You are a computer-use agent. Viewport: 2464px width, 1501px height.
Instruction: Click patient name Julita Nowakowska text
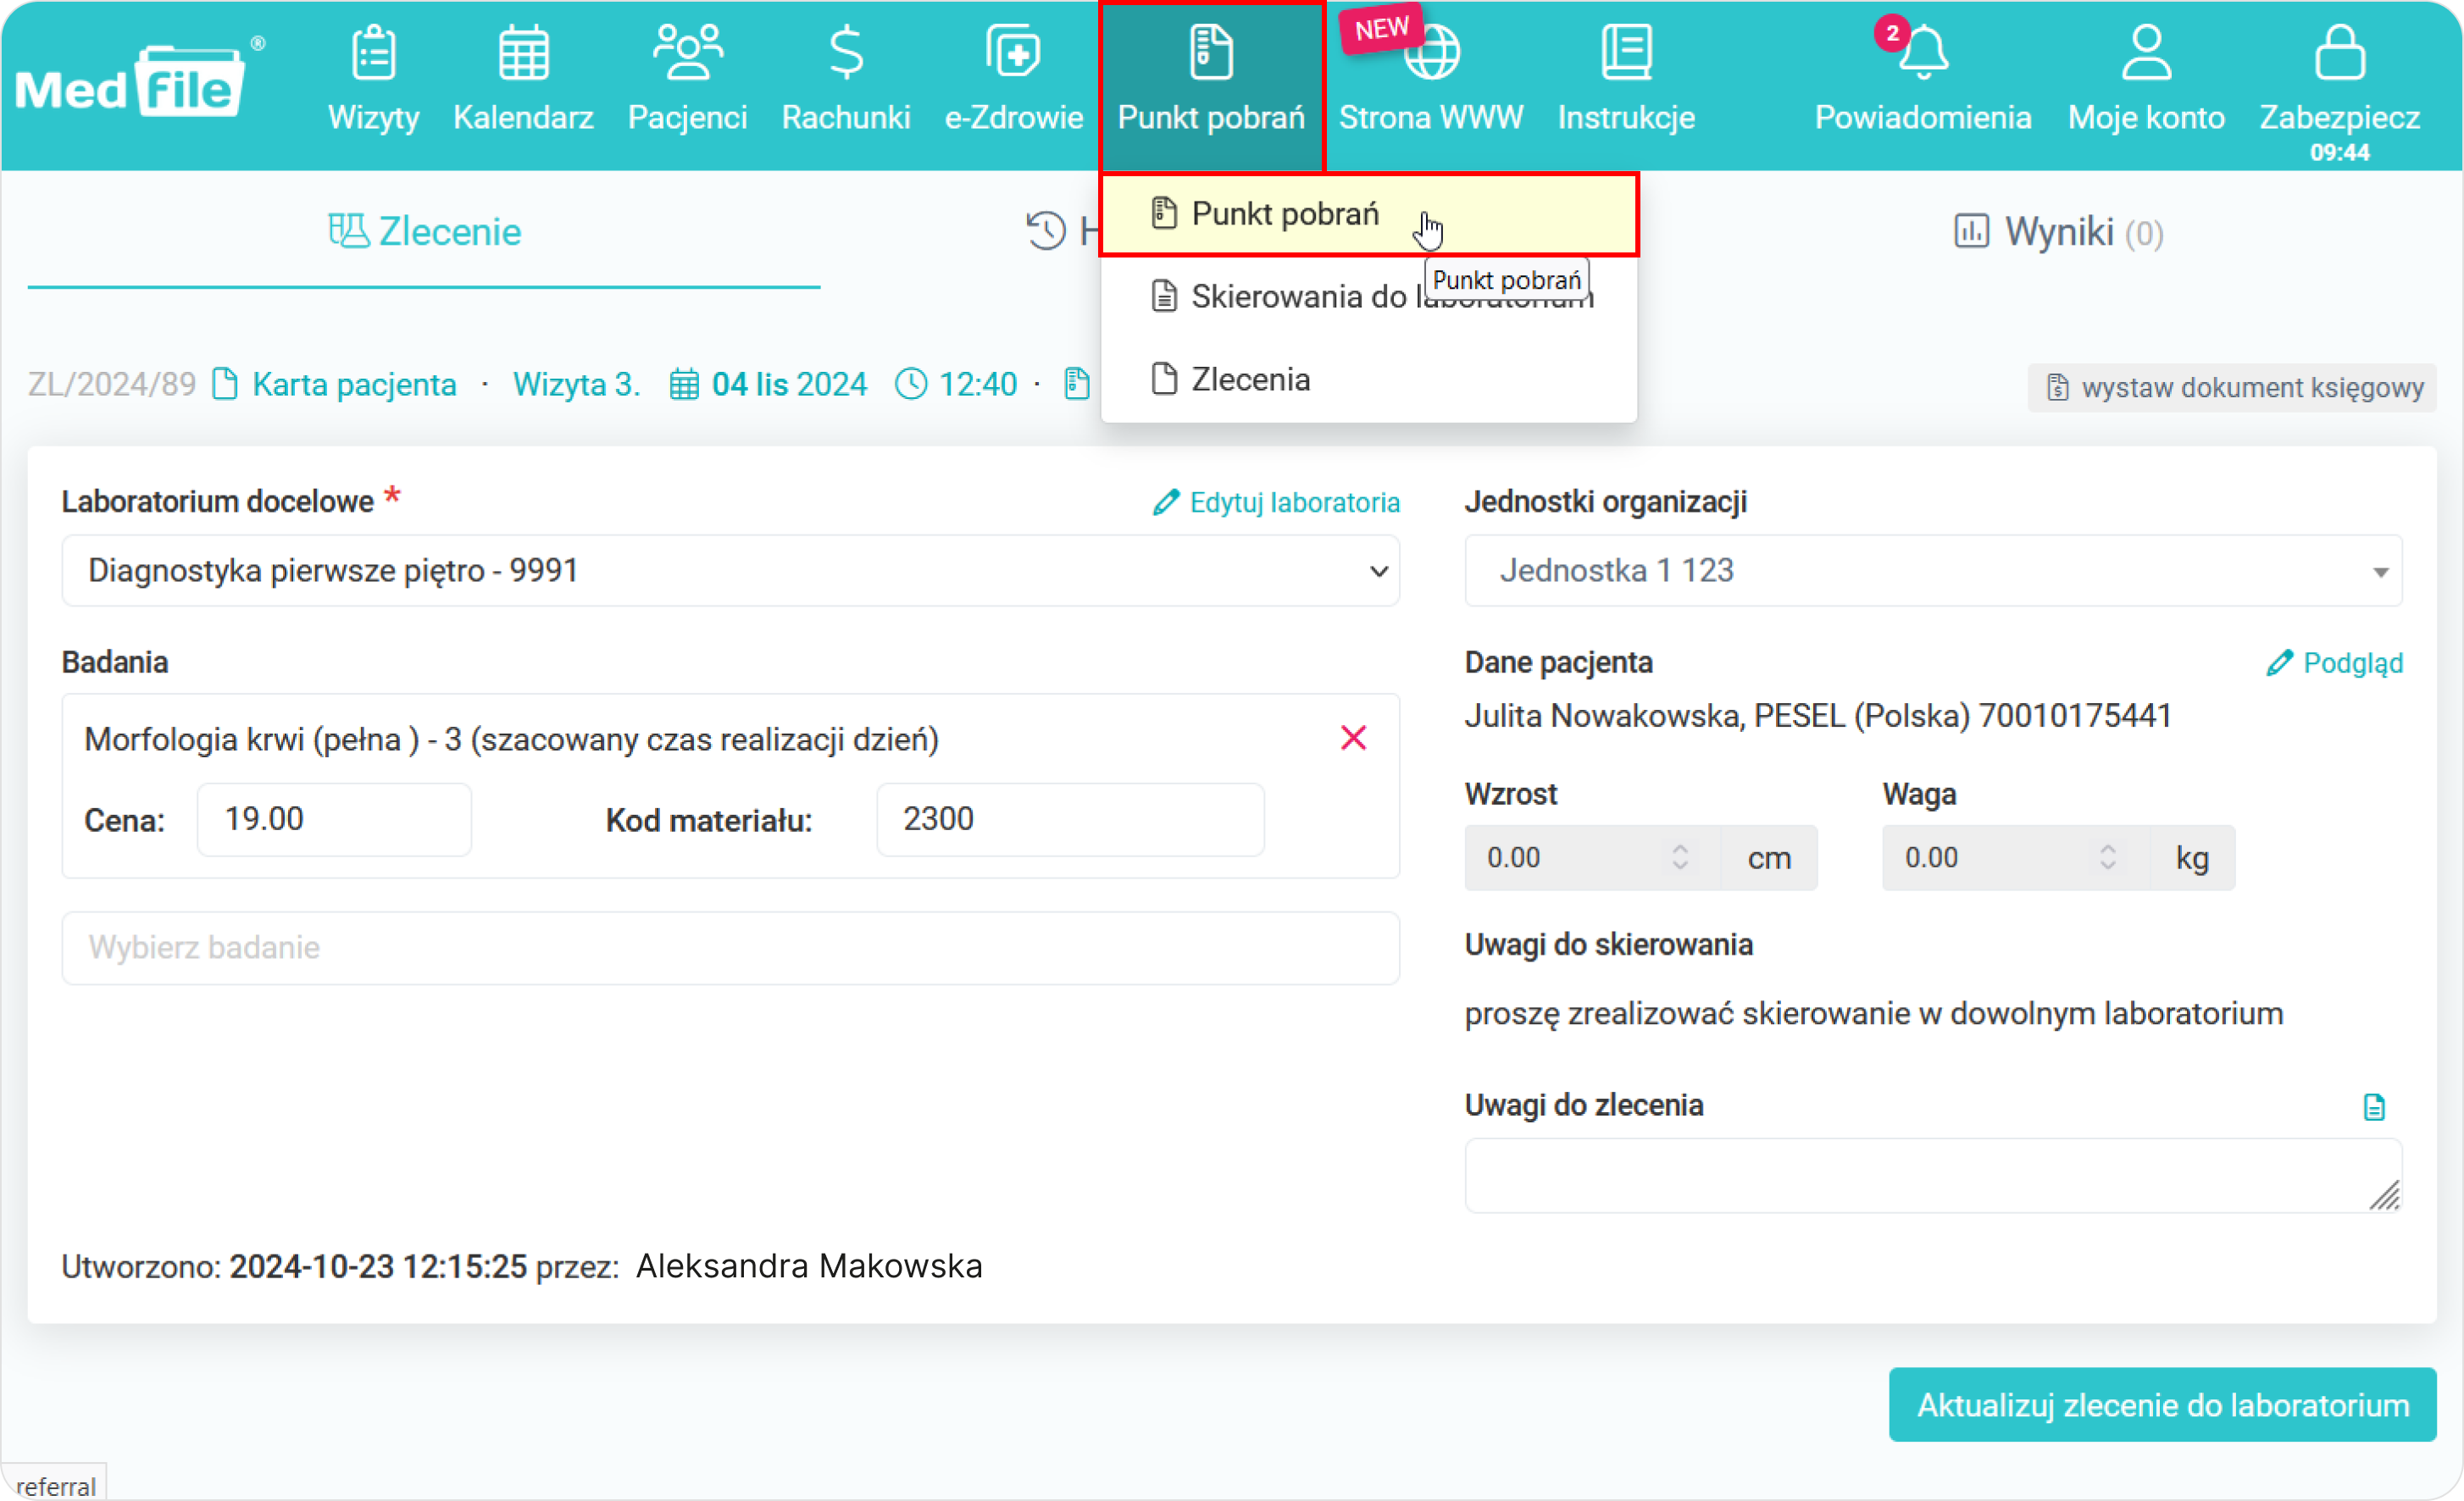point(1604,717)
